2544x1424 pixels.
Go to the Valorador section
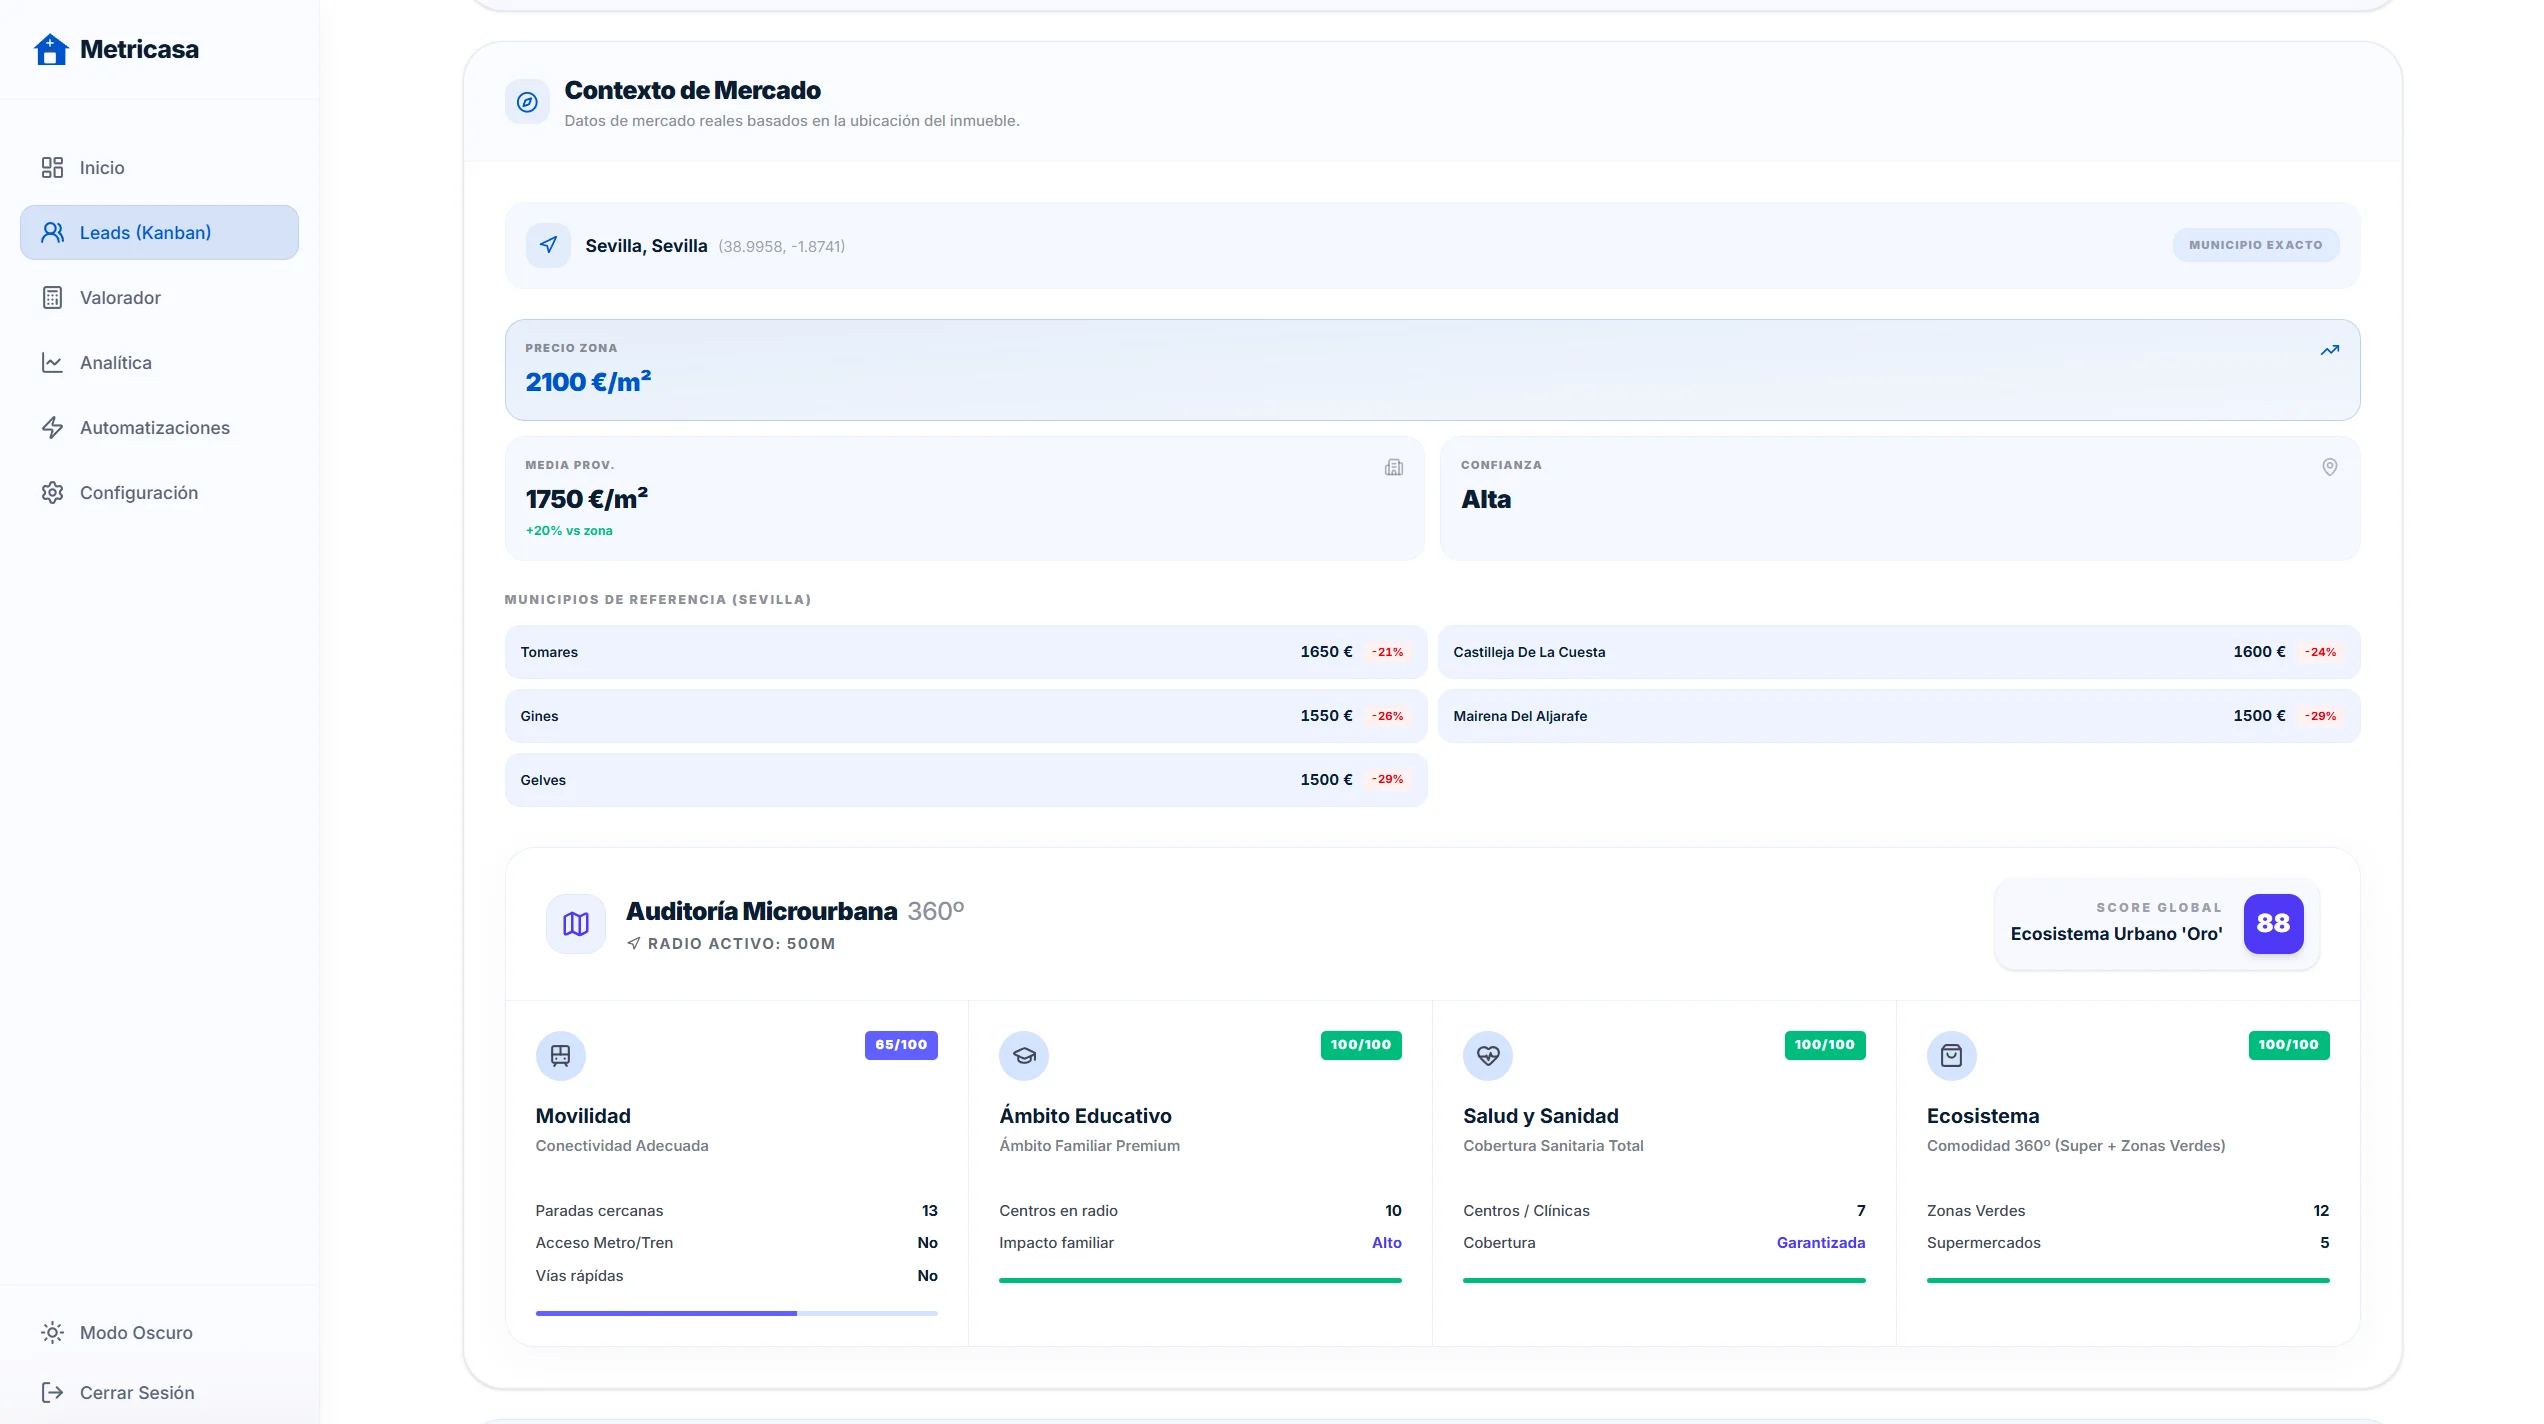(x=120, y=297)
